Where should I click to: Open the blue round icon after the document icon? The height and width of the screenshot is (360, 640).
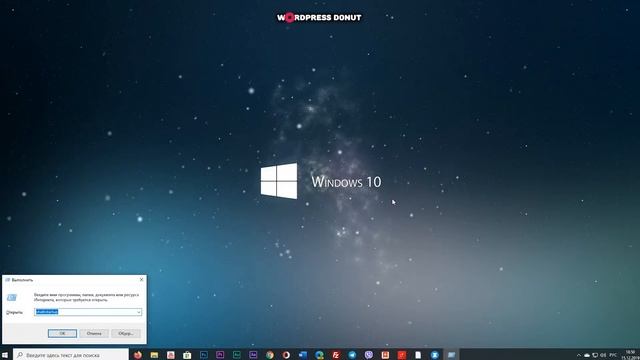tap(435, 355)
